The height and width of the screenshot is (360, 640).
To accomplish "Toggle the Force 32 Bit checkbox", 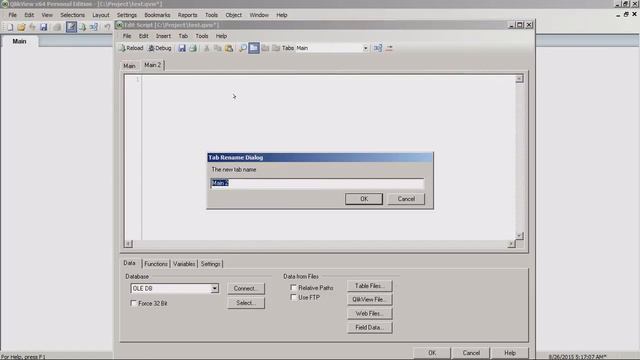I will (x=133, y=303).
